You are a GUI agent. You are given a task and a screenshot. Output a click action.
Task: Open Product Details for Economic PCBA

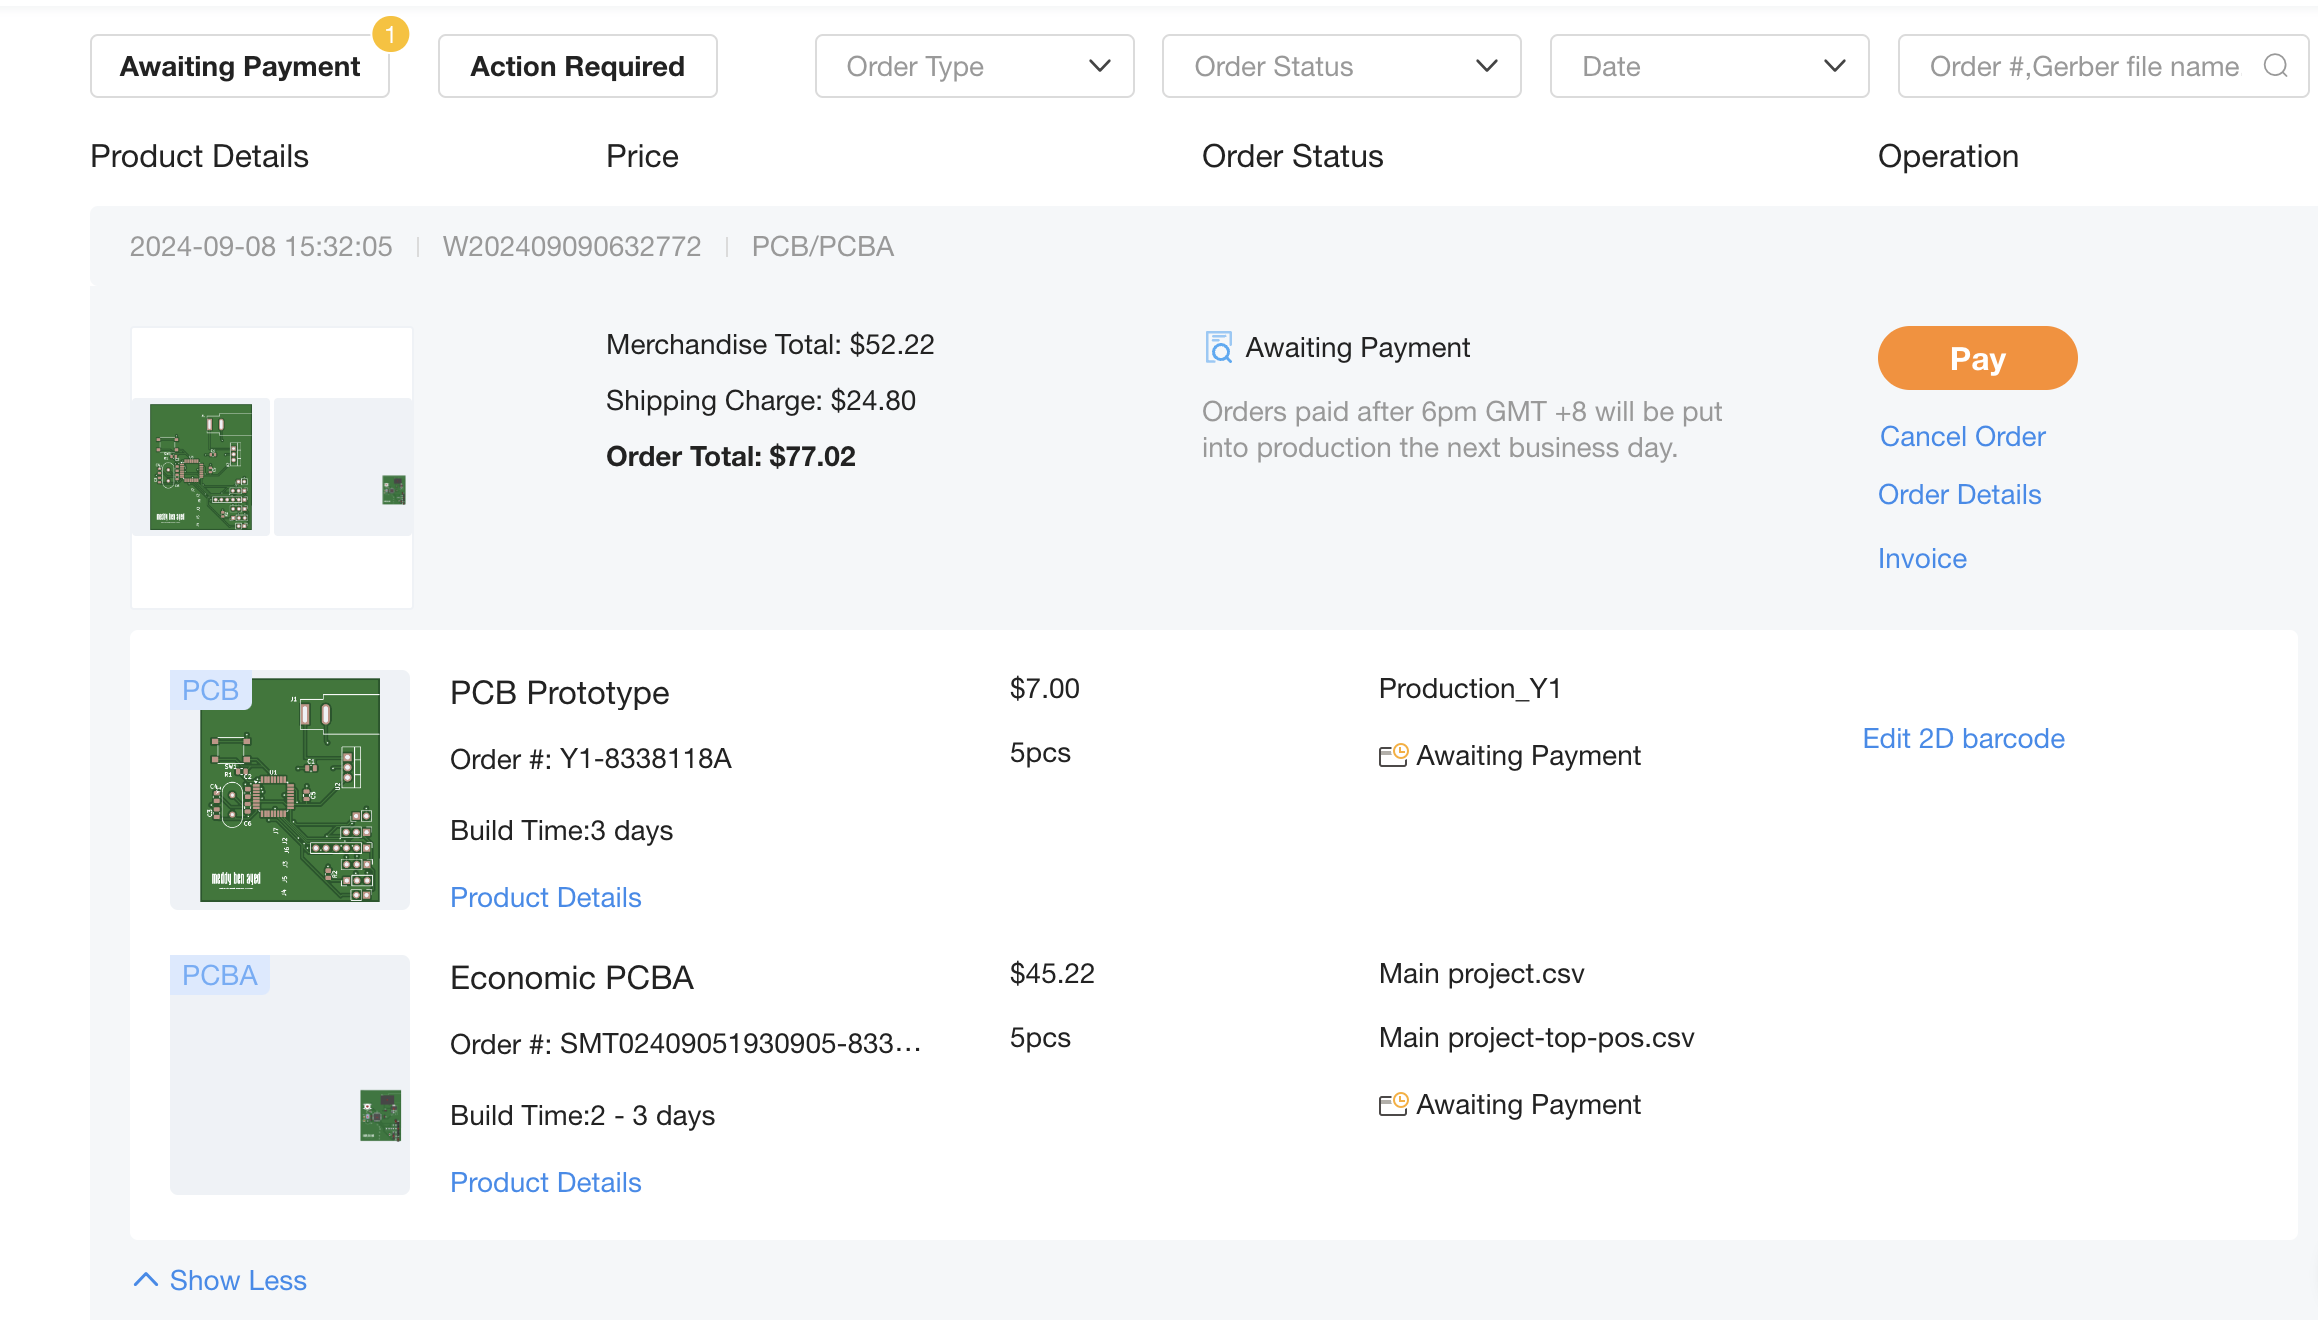[545, 1182]
